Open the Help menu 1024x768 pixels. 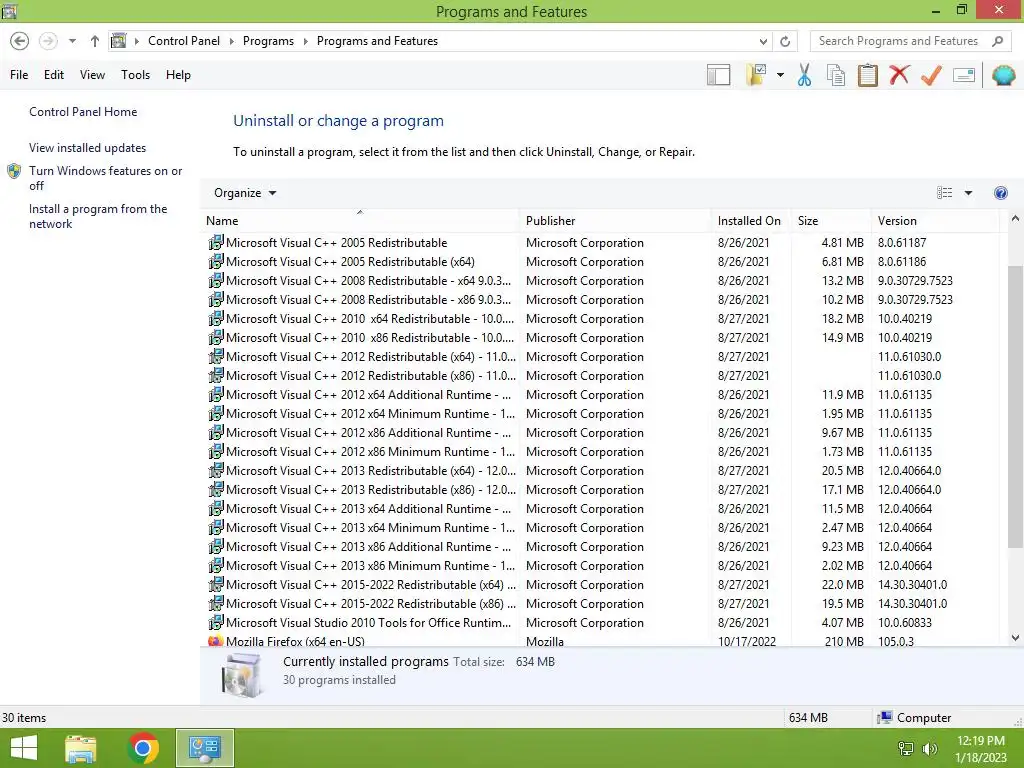click(x=178, y=74)
